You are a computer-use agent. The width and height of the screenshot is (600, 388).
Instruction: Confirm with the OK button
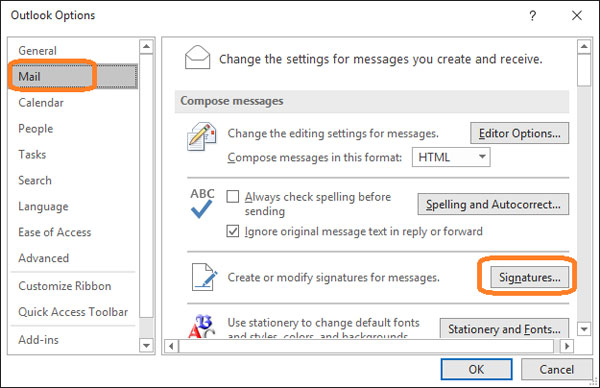(x=476, y=369)
